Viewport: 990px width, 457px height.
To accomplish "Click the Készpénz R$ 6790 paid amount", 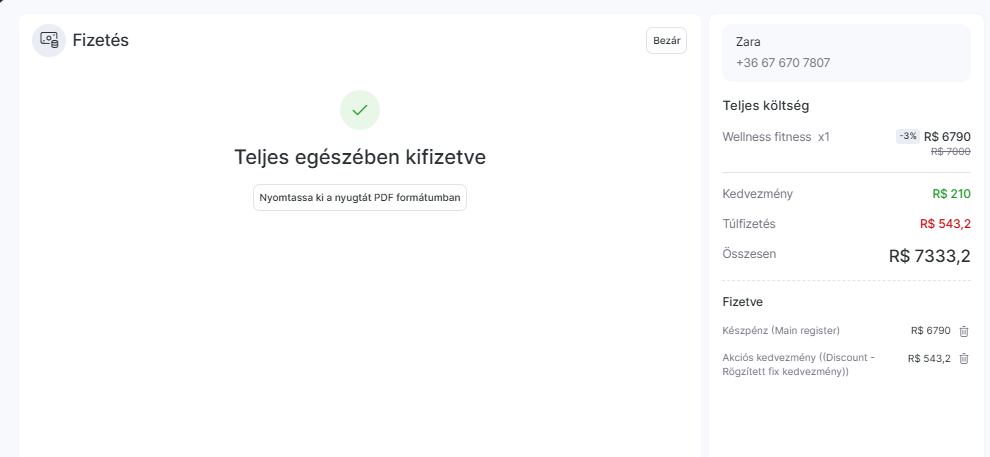I will [x=931, y=331].
